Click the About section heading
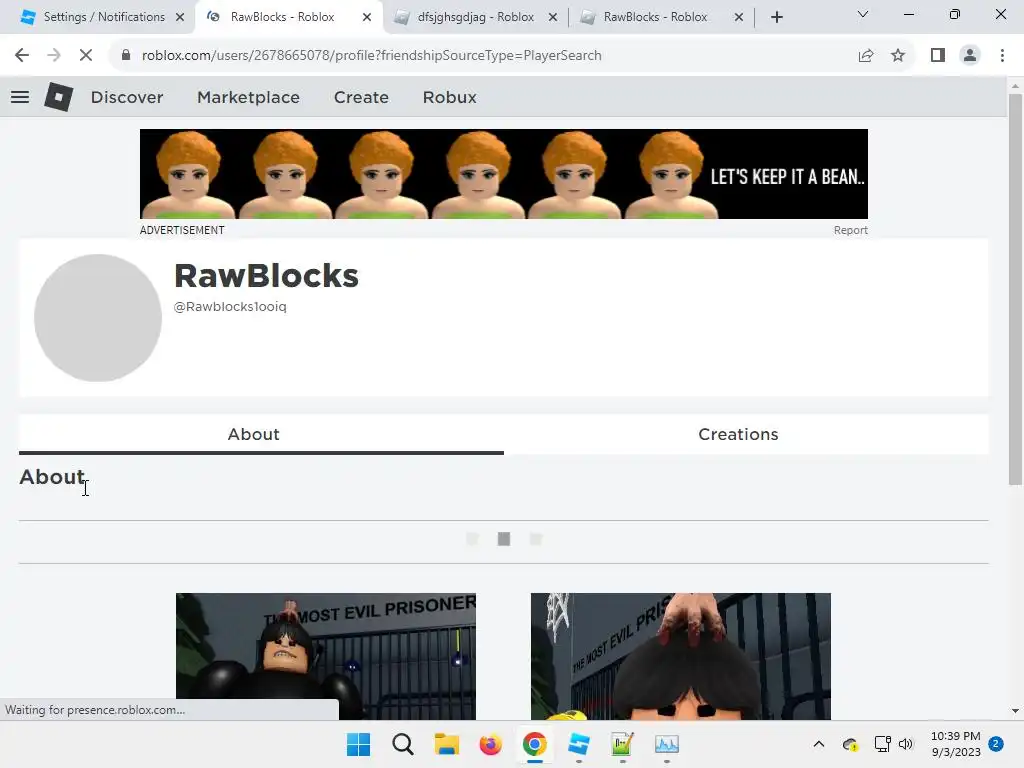This screenshot has width=1024, height=768. click(x=52, y=477)
